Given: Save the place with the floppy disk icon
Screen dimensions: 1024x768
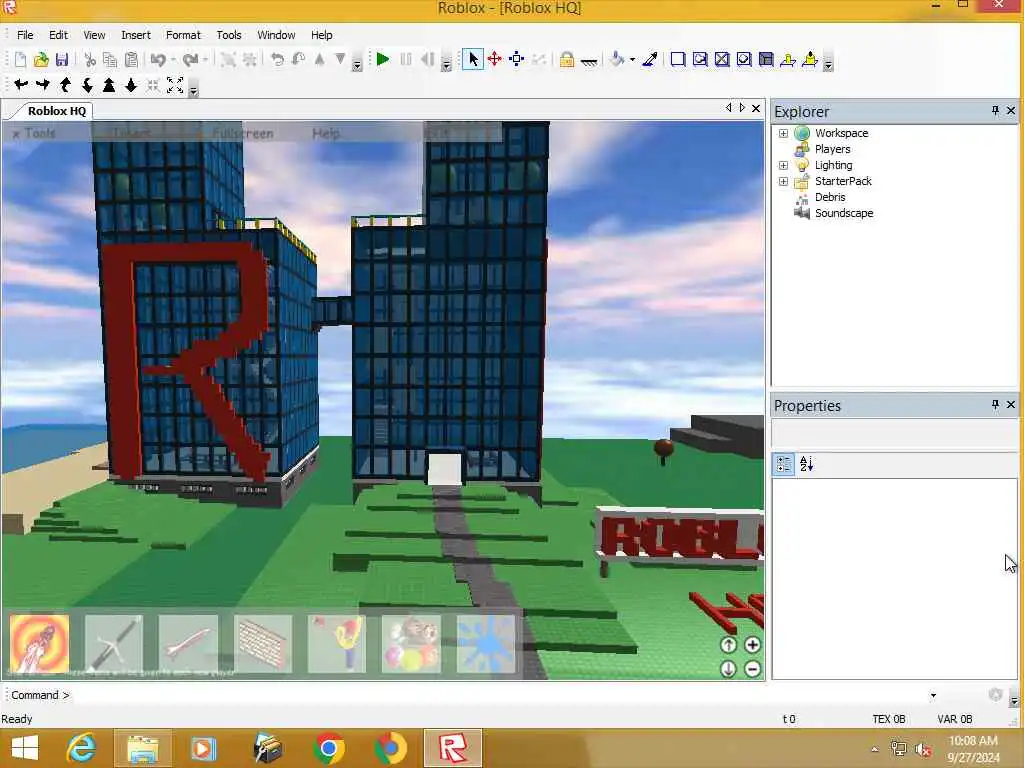Looking at the screenshot, I should point(62,59).
